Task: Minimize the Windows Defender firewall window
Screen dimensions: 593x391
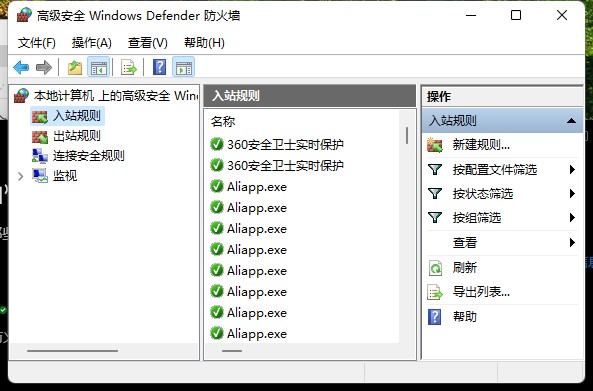Action: (471, 16)
